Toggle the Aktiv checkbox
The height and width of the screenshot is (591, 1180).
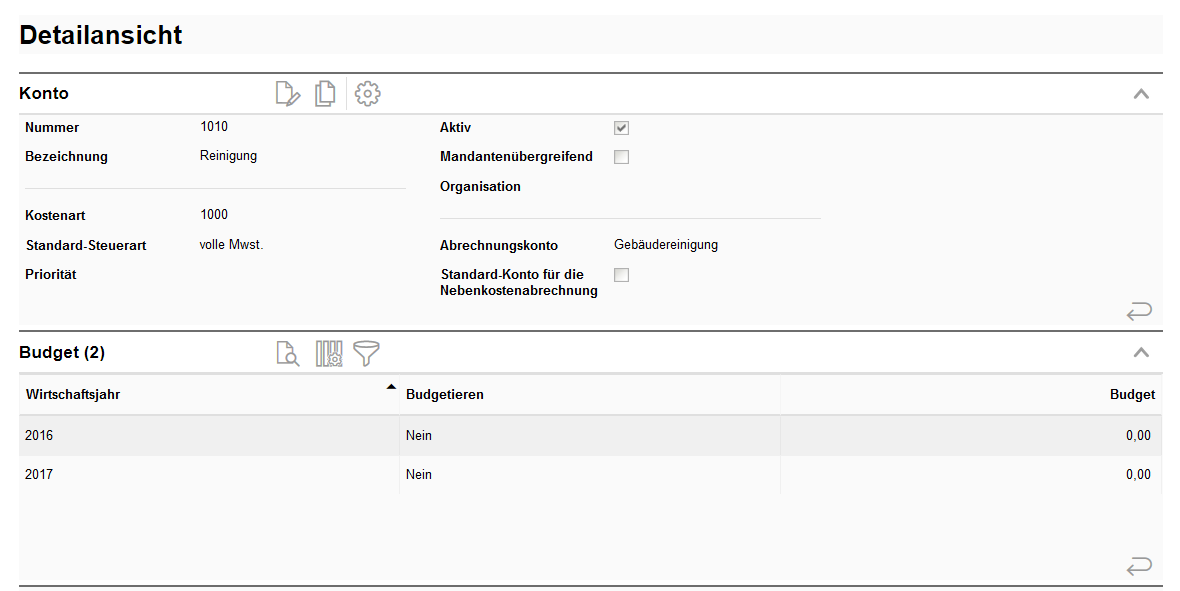(x=621, y=128)
